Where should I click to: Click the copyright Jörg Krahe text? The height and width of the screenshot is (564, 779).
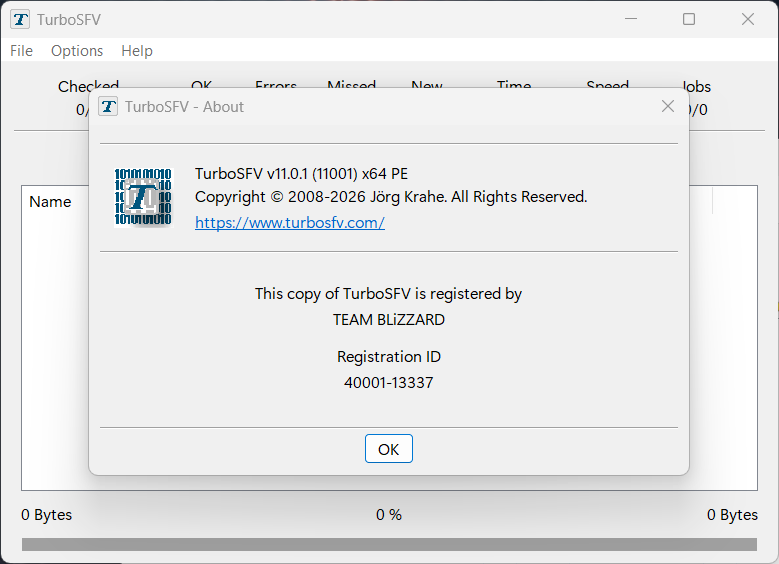click(391, 197)
